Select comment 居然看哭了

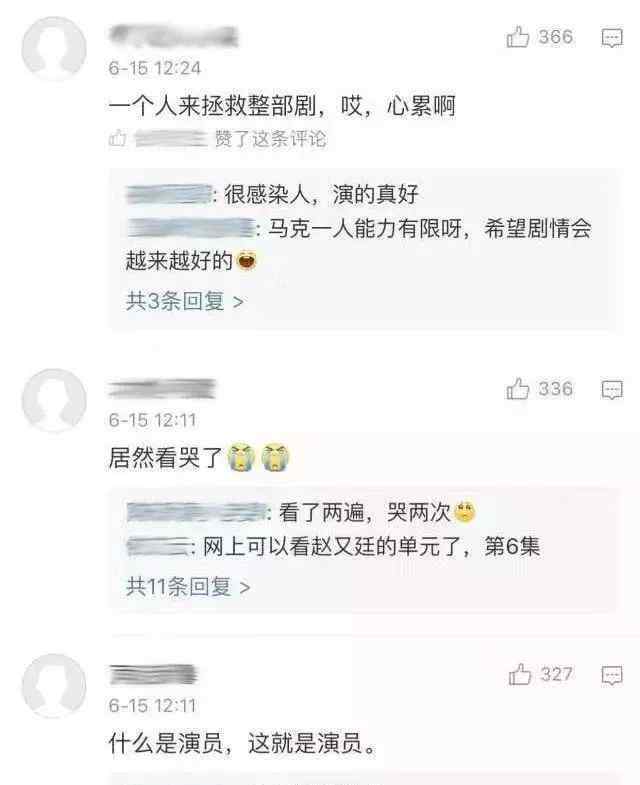165,458
